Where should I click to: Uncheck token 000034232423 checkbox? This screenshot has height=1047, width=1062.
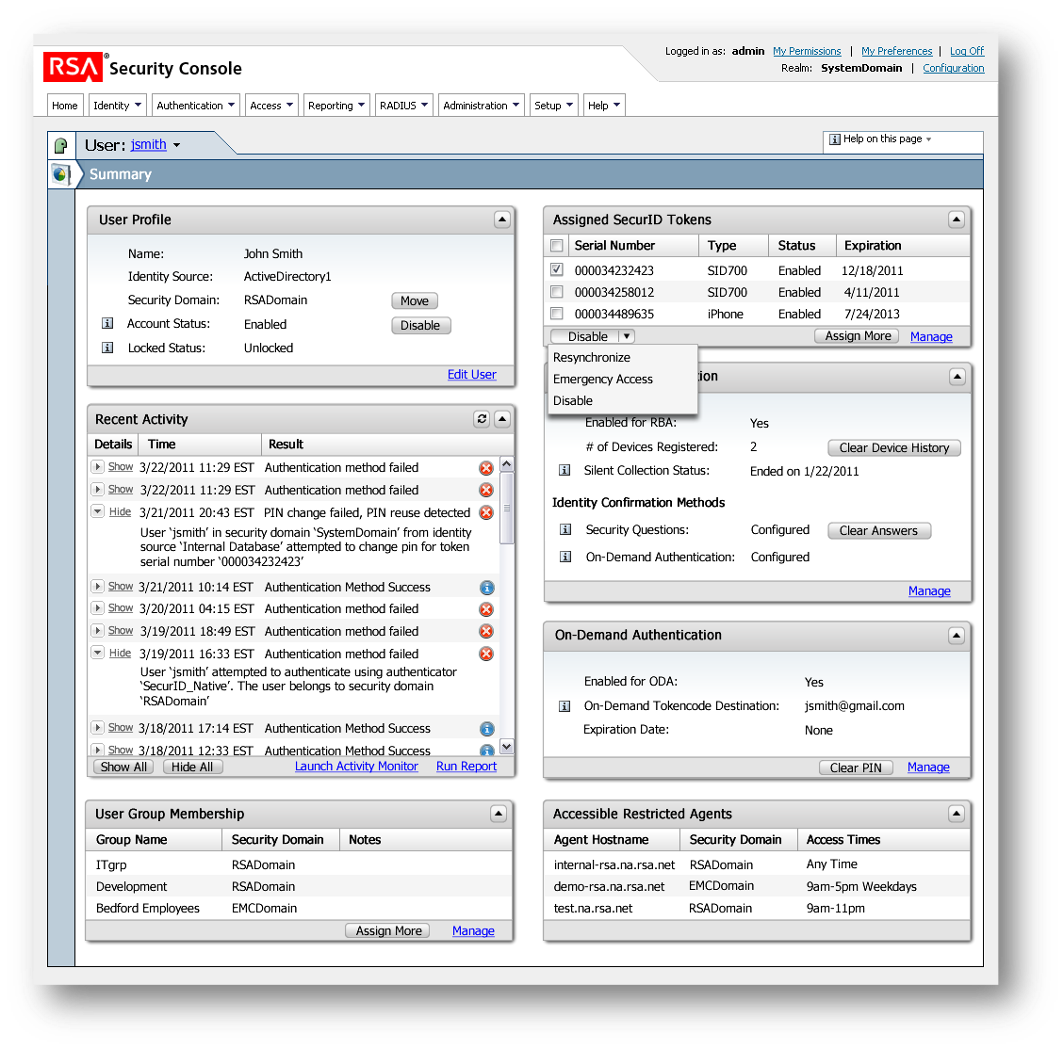[x=557, y=270]
